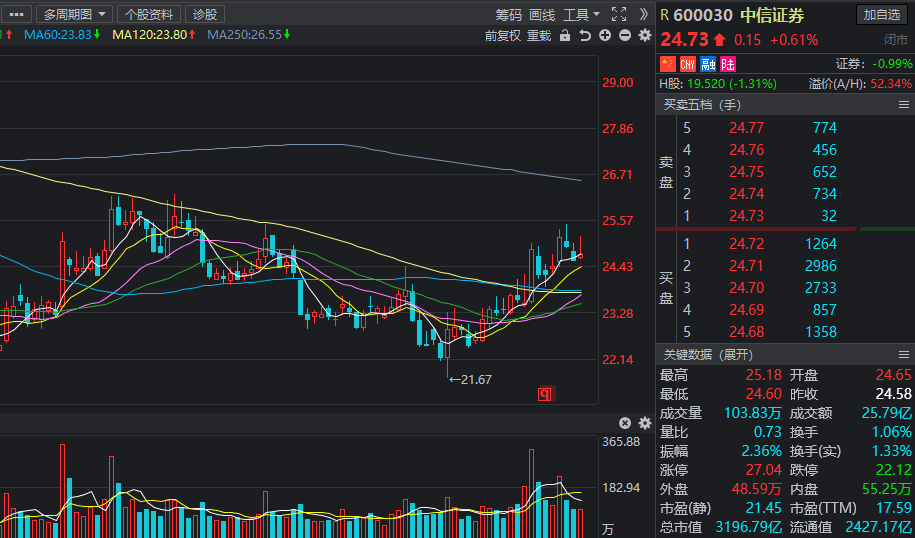Zoom out the chart with minus icon

(x=625, y=36)
